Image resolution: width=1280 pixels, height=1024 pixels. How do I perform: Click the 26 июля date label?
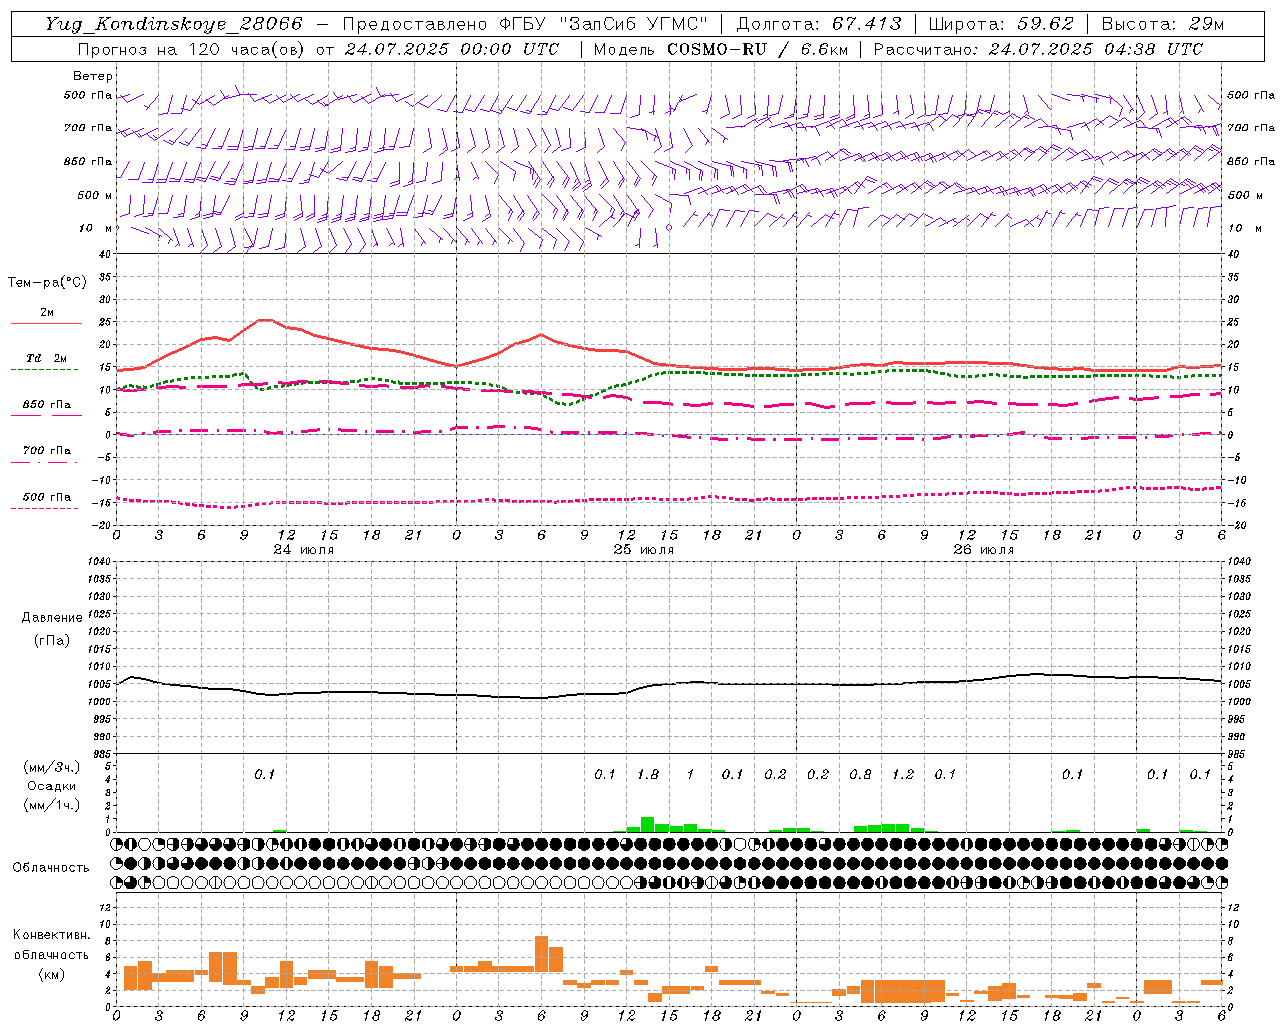click(x=984, y=550)
